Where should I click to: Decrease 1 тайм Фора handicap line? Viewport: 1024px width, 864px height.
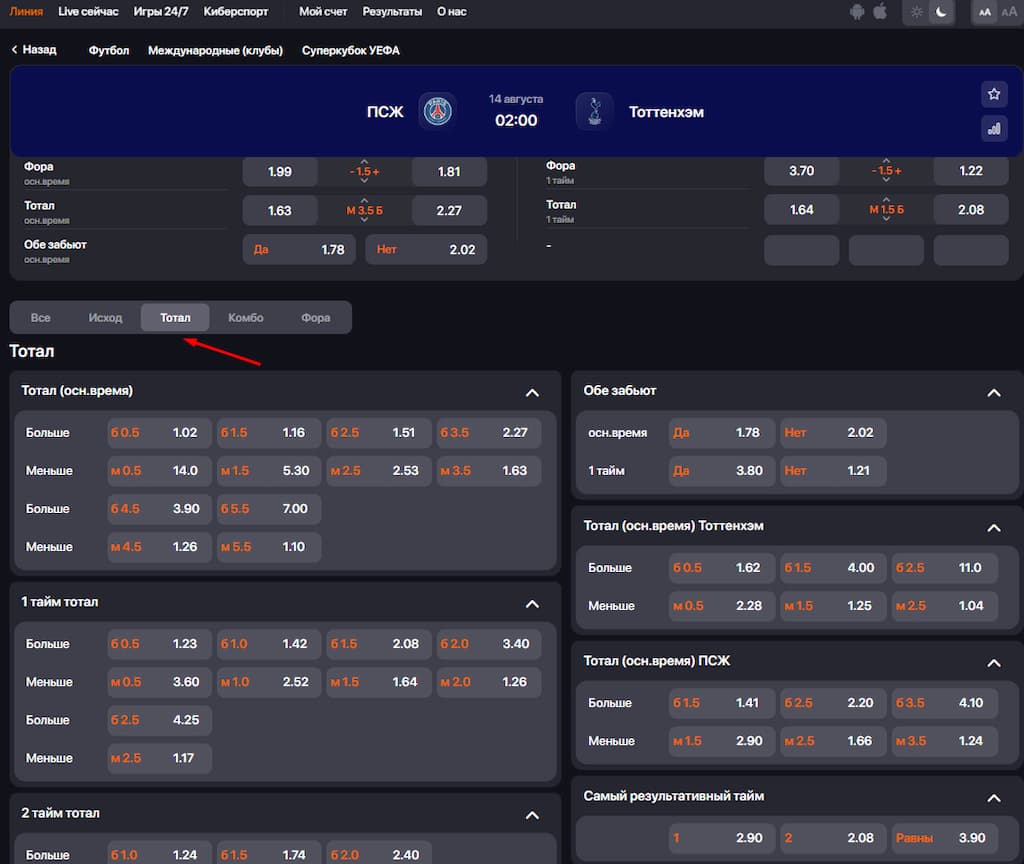point(886,180)
